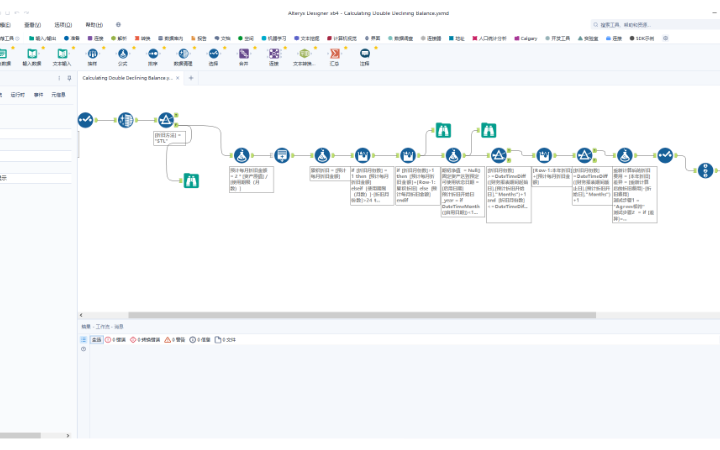Image resolution: width=720 pixels, height=450 pixels.
Task: Show all messages with the 全部 button
Action: (96, 340)
